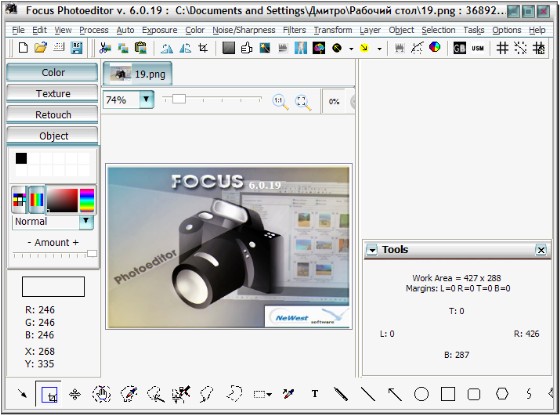Click the color palette grid mode icon
560x415 pixels.
pos(19,200)
